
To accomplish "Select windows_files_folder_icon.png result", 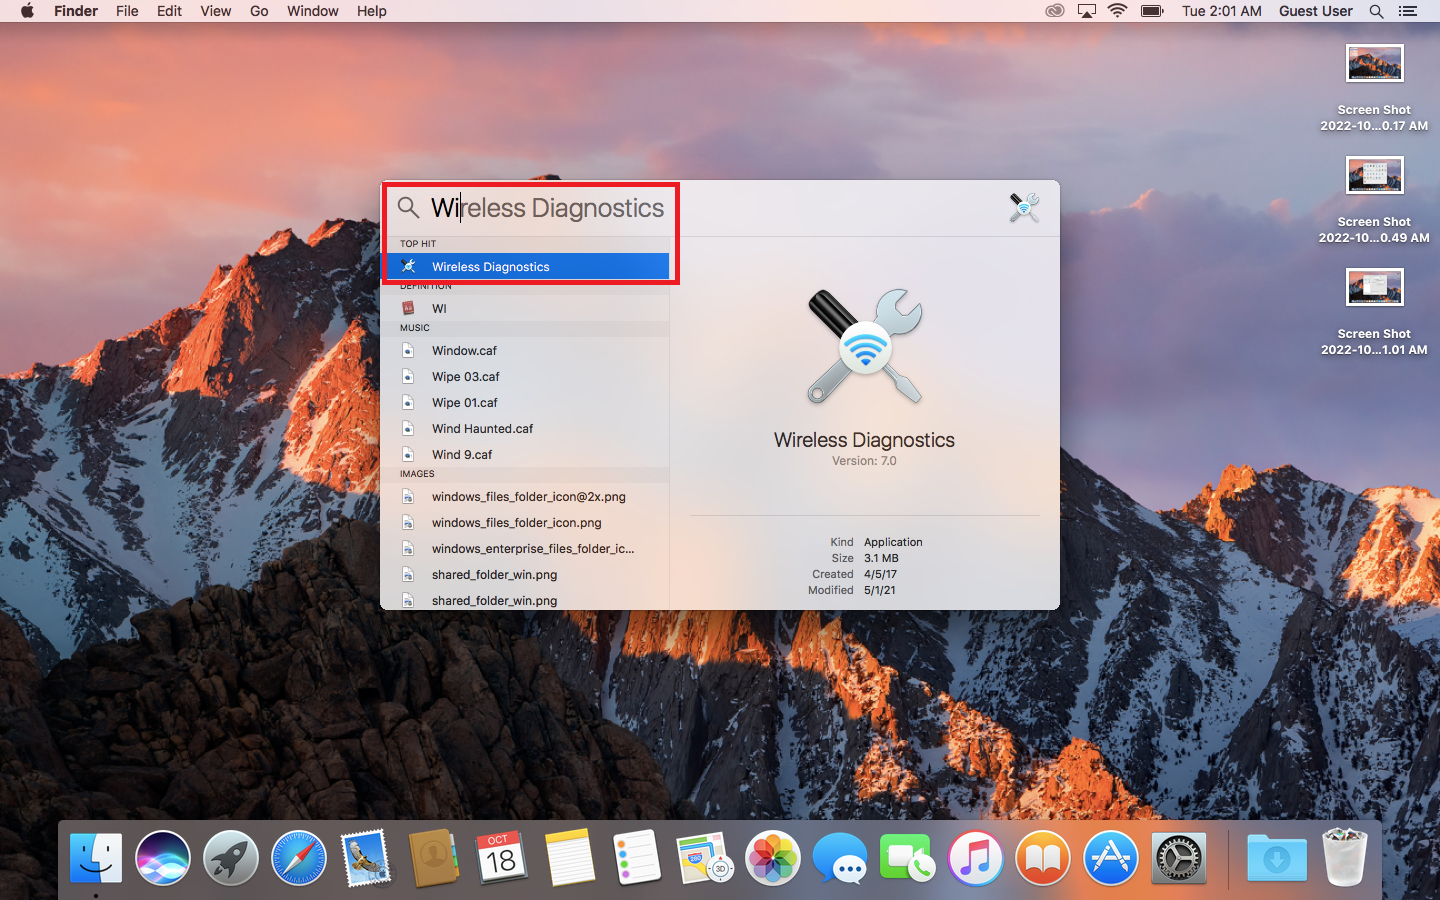I will (x=525, y=522).
